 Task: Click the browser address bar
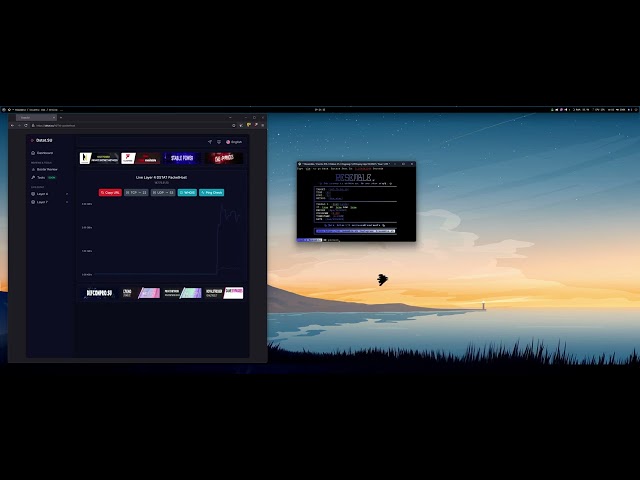(131, 125)
